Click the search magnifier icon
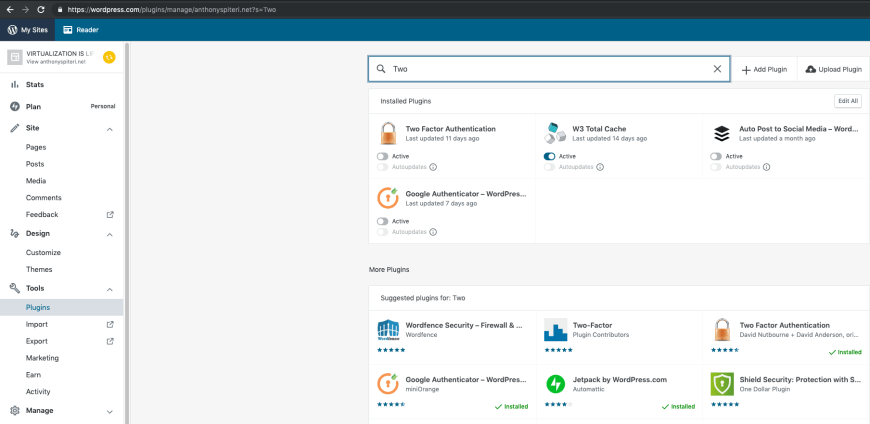The image size is (870, 424). tap(381, 69)
